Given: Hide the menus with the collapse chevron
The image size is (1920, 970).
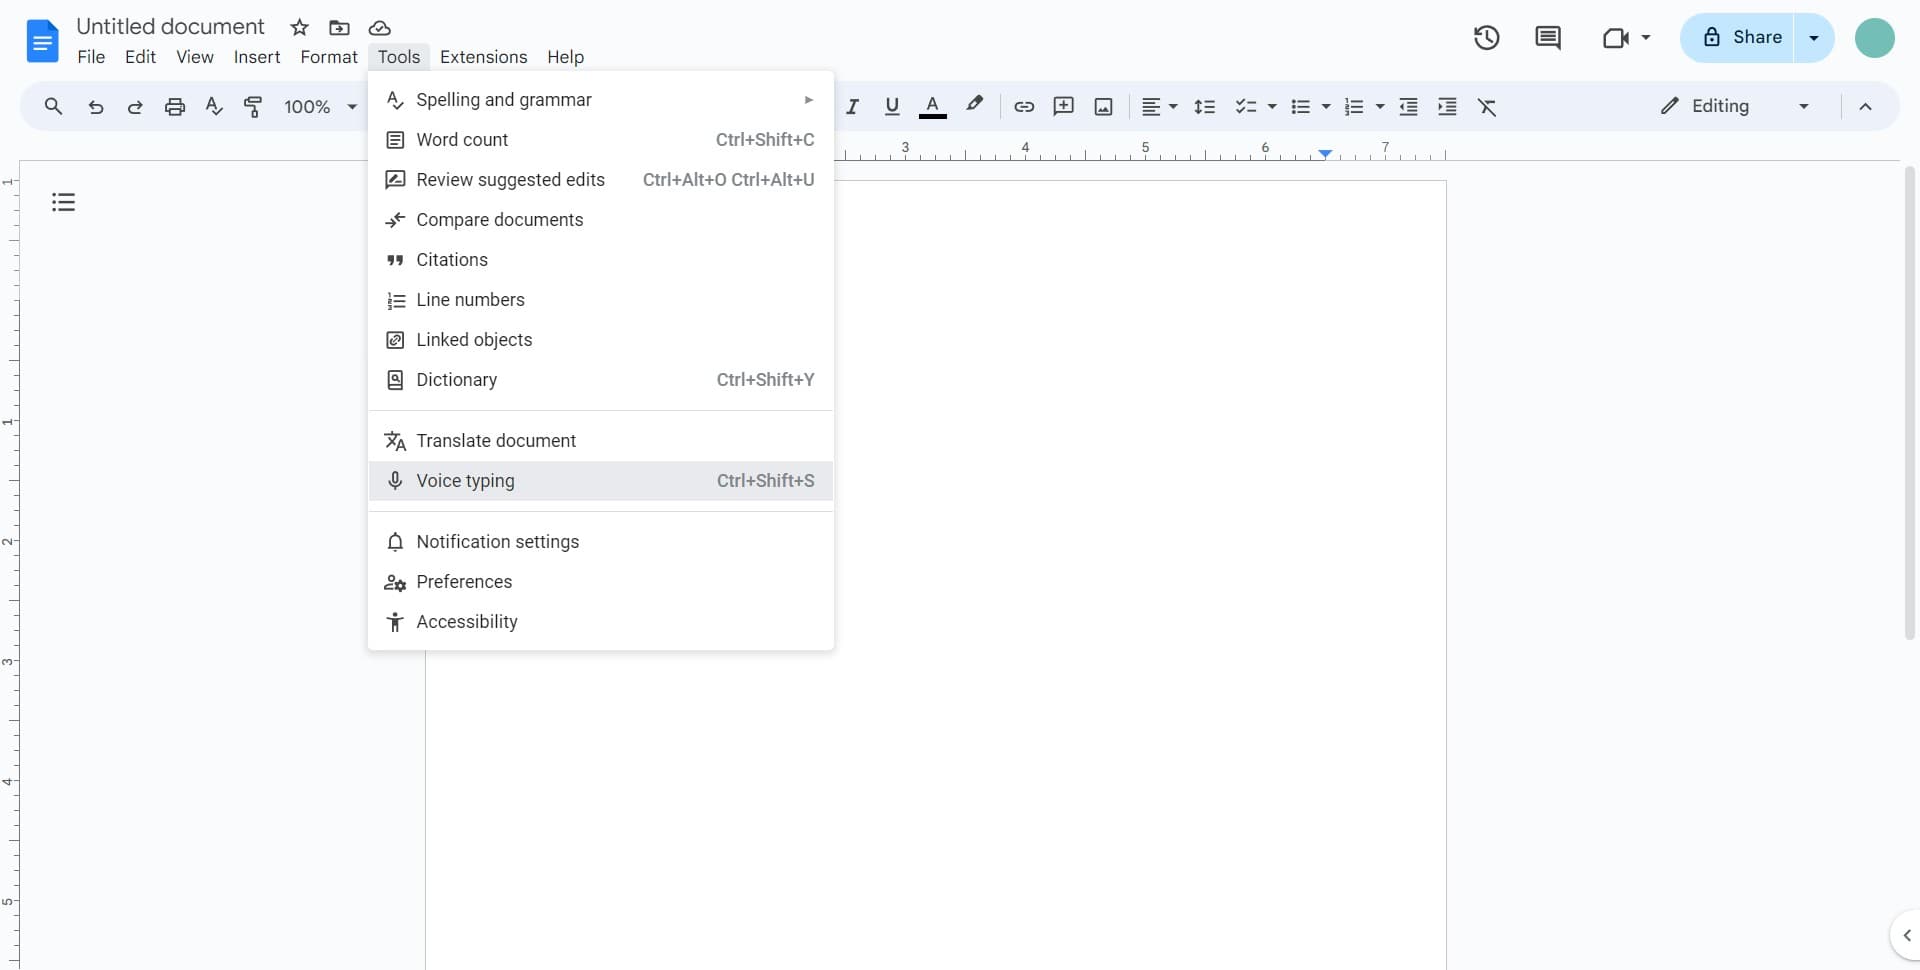Looking at the screenshot, I should click(1868, 106).
